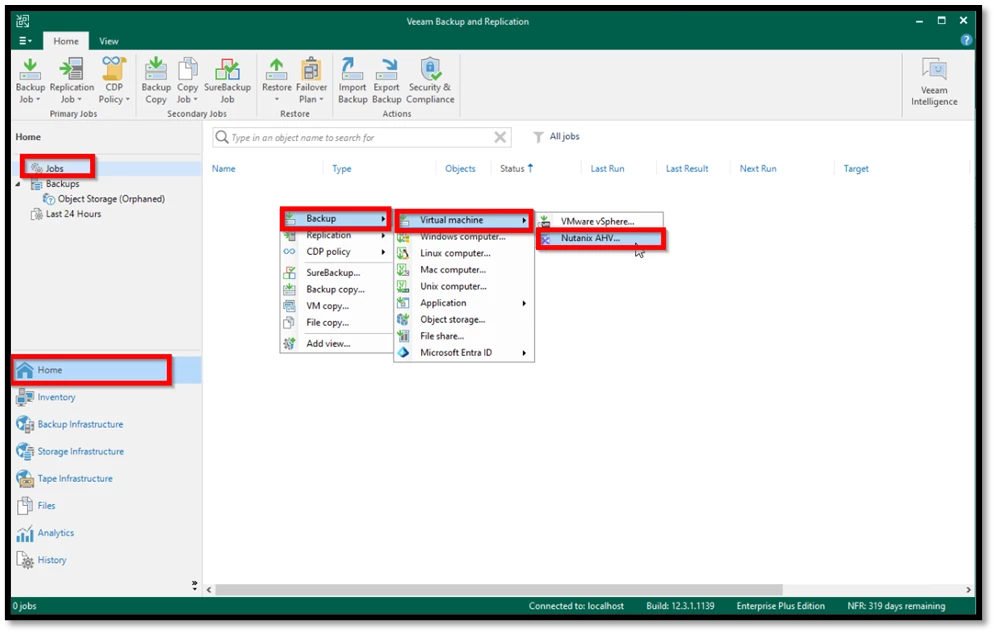
Task: Open the Backup Job ribbon button
Action: point(30,81)
